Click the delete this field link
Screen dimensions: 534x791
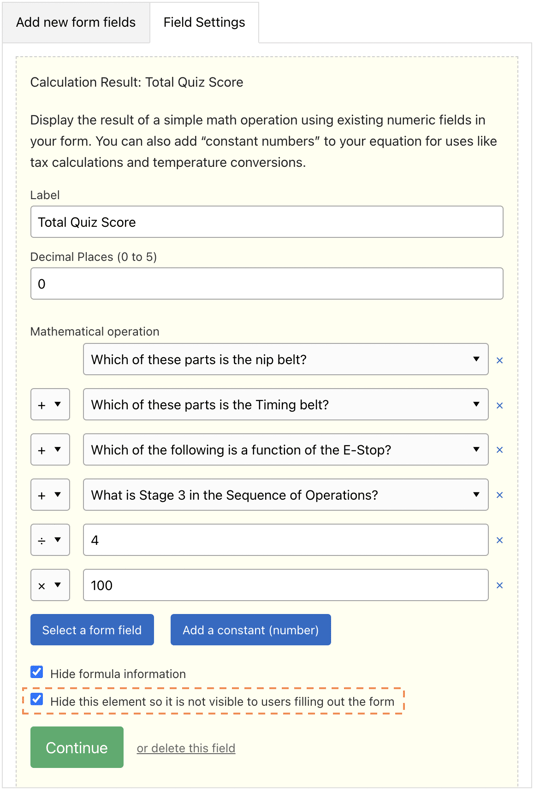coord(186,748)
